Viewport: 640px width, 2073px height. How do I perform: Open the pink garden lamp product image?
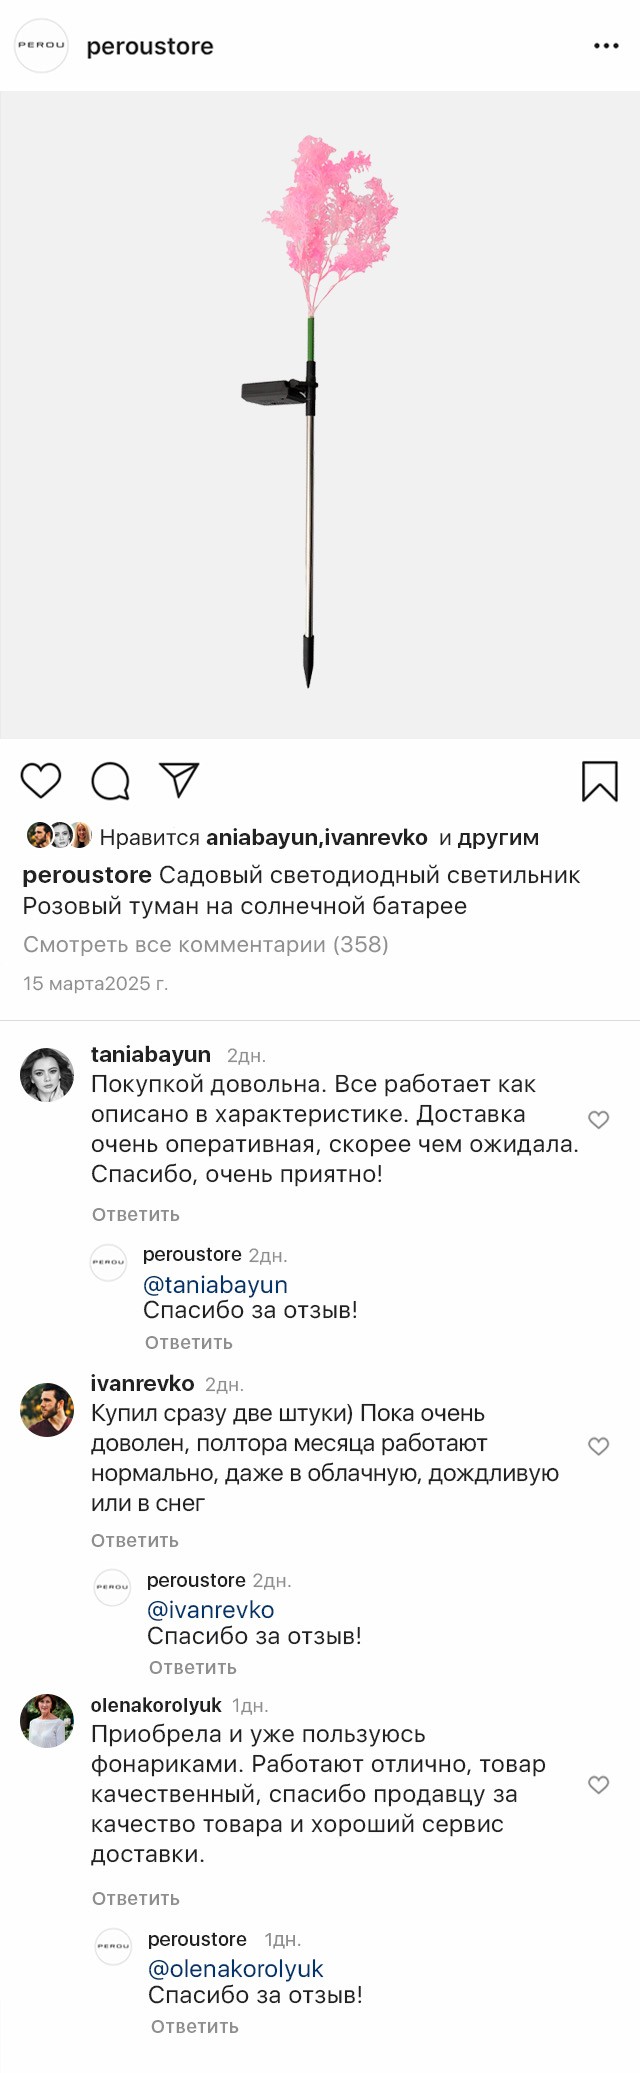320,415
